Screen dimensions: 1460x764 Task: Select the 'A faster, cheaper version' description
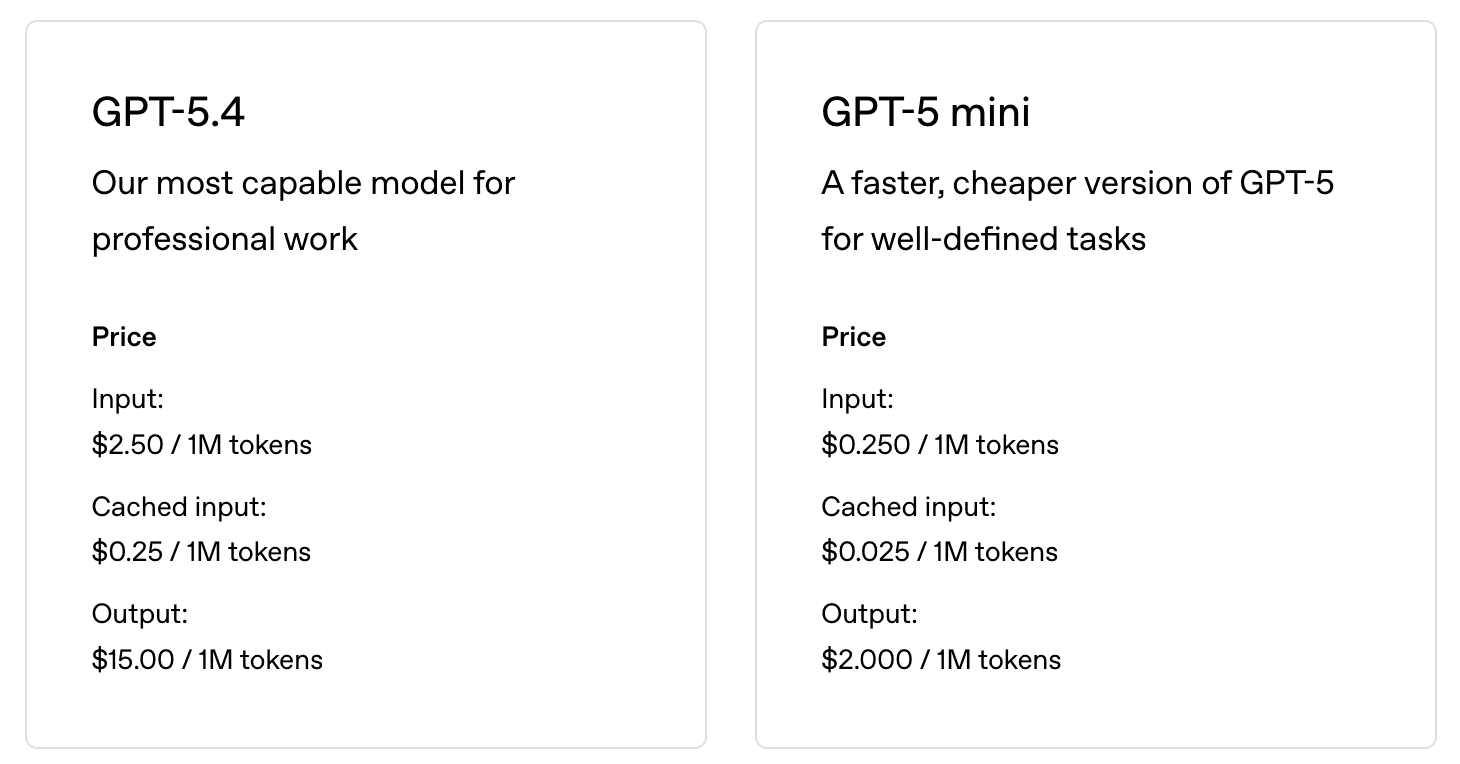point(1077,211)
